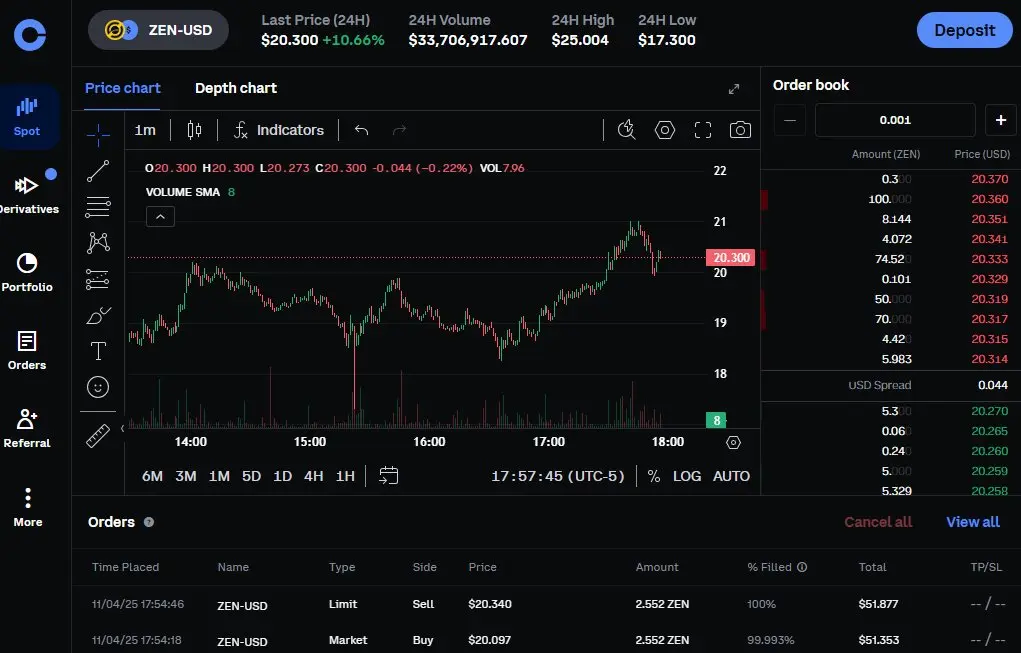Click the Coinbase logo icon
The image size is (1021, 653).
coord(30,35)
